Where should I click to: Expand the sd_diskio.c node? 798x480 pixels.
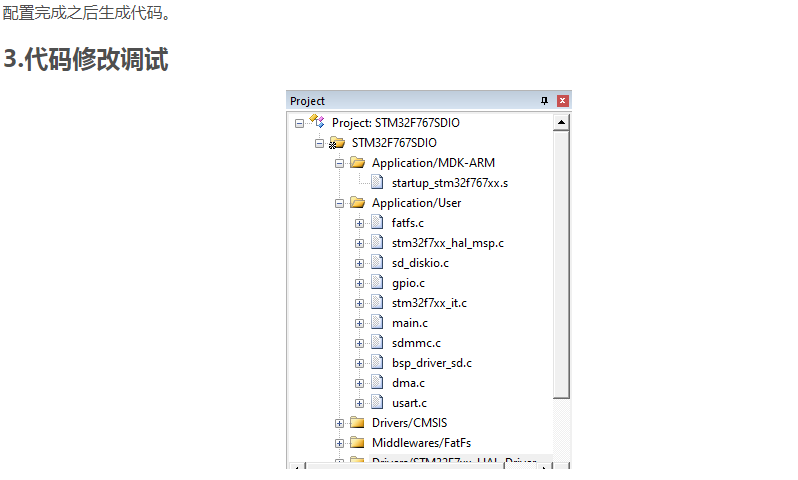click(359, 264)
